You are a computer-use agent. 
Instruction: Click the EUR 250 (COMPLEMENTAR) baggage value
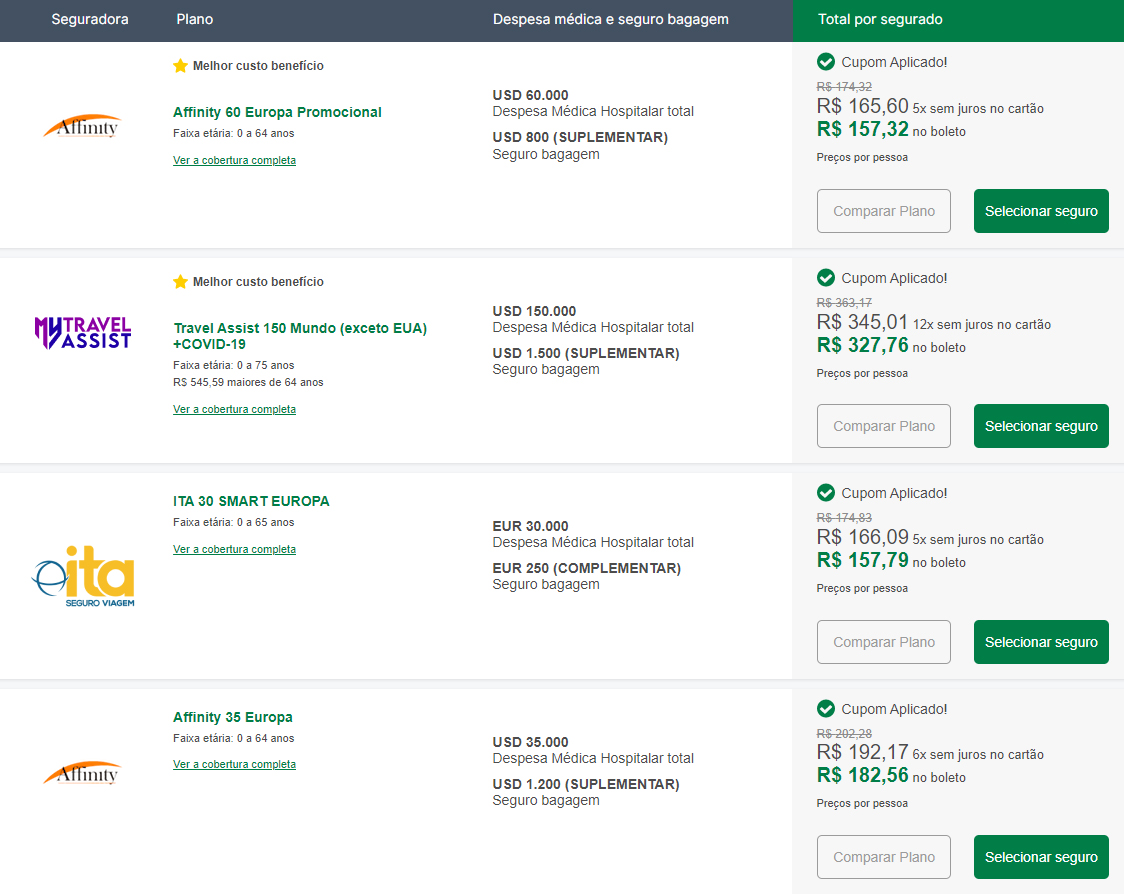586,568
